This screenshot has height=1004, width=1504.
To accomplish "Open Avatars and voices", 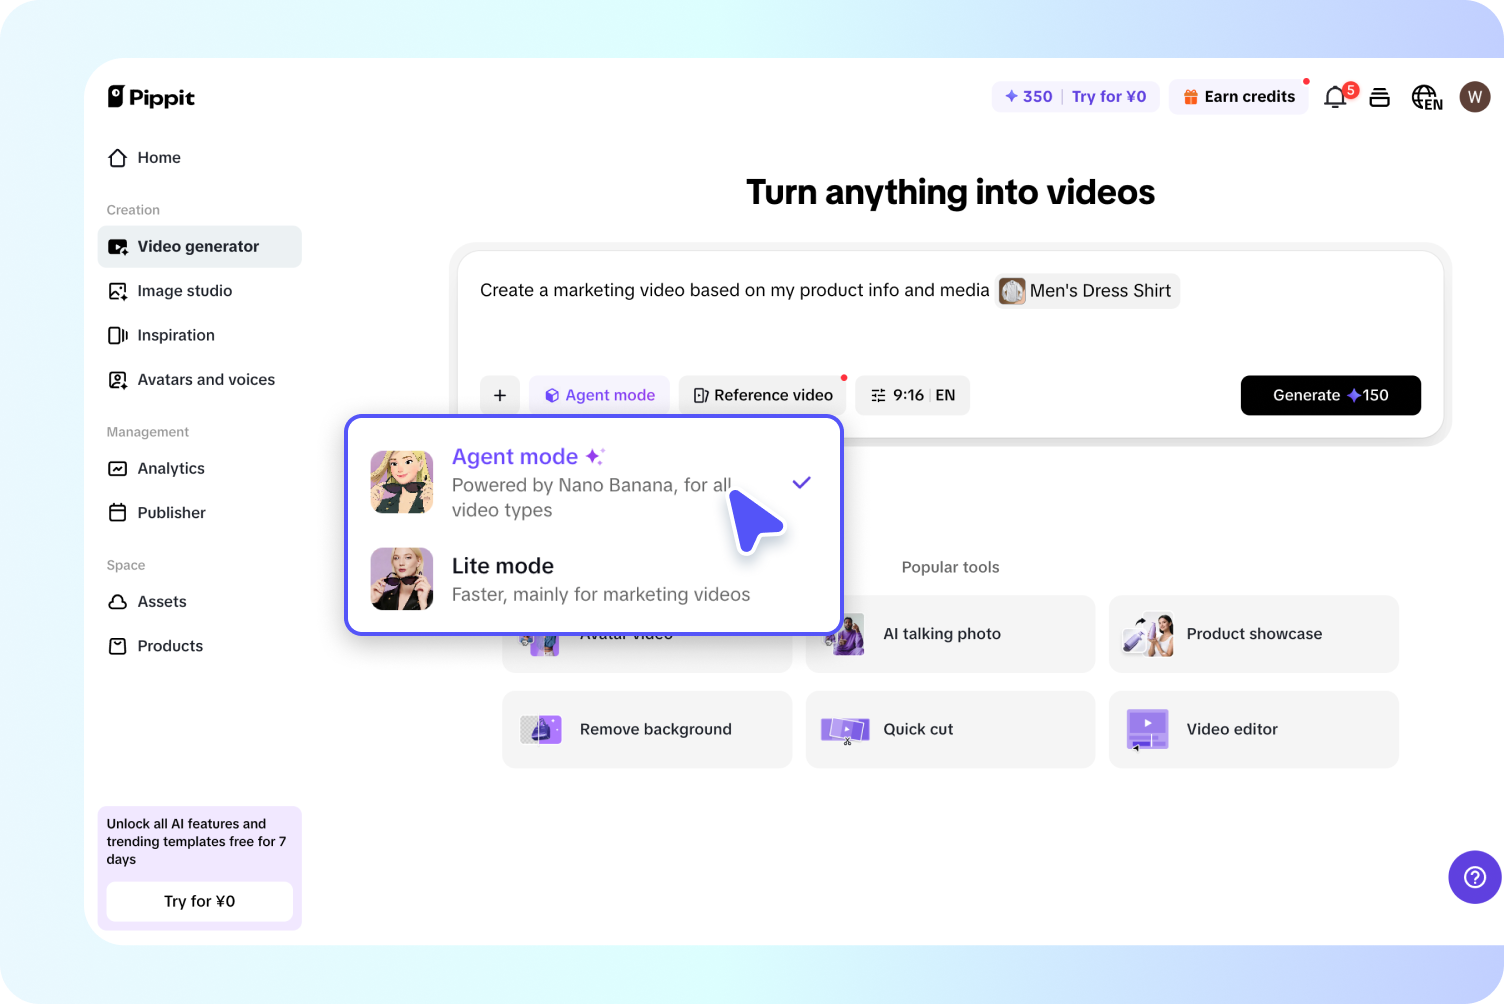I will [205, 379].
